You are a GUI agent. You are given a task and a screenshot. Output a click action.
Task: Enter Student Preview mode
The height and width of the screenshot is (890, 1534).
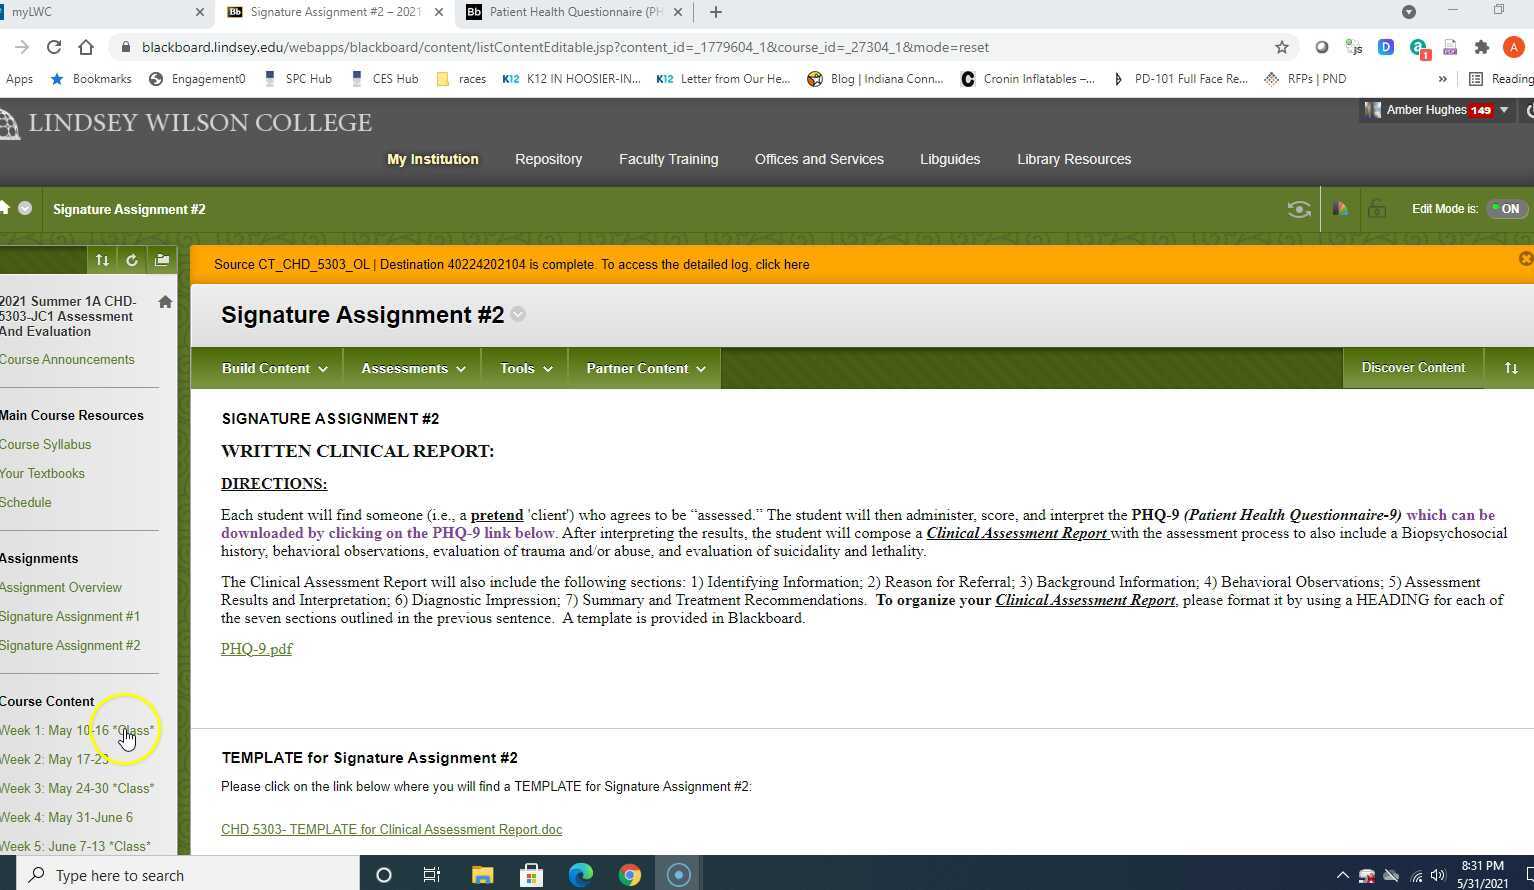[x=1299, y=209]
